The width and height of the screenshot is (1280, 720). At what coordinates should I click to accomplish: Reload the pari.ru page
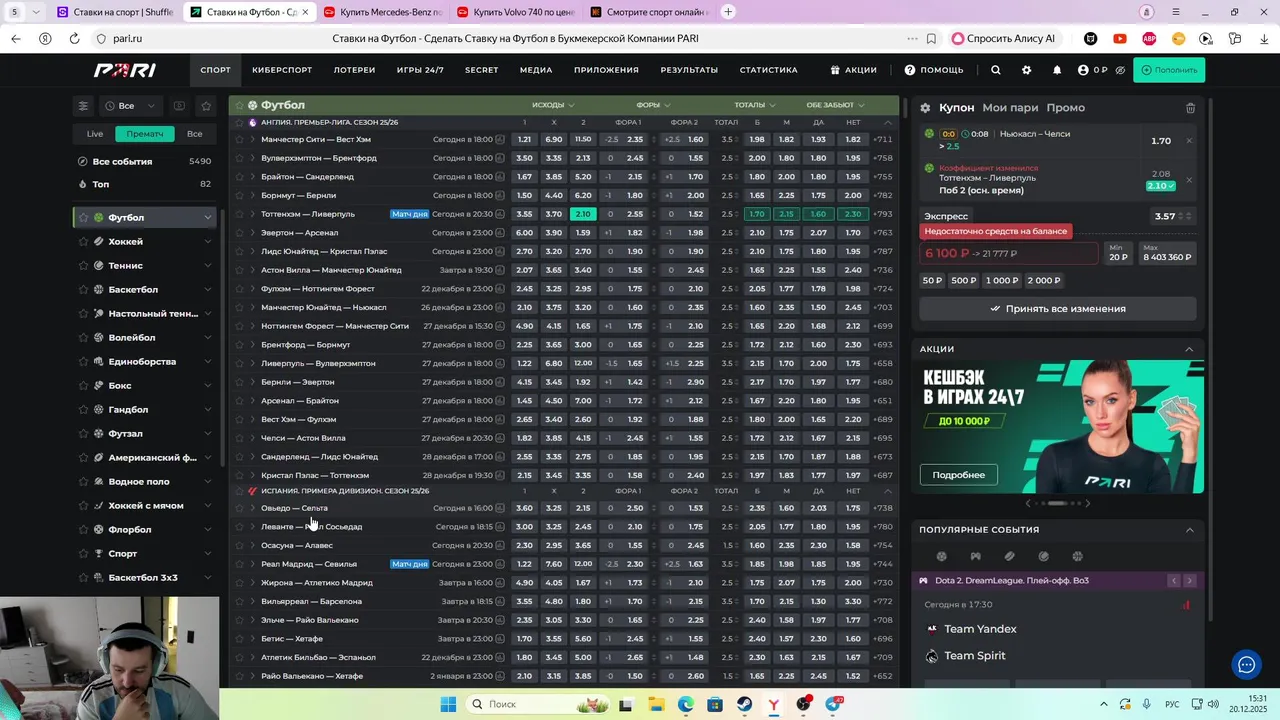tap(74, 39)
